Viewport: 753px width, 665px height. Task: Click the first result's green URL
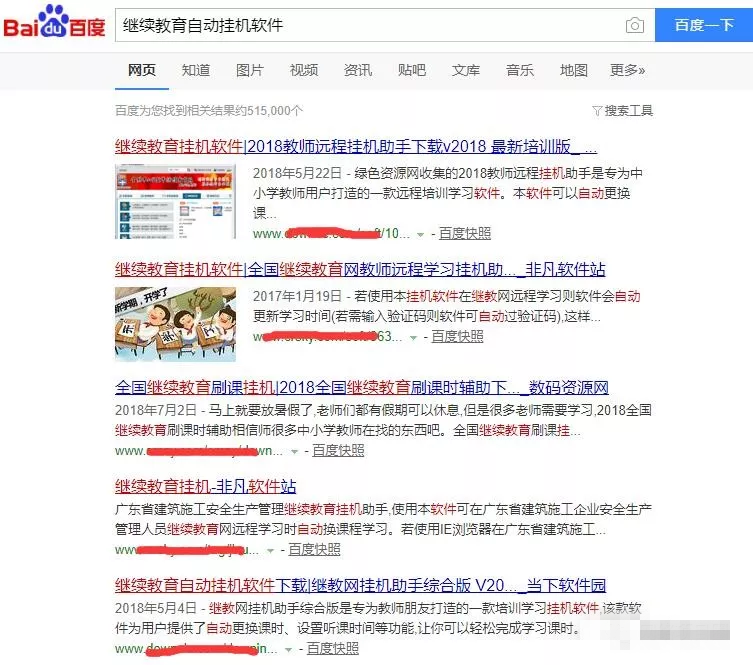point(331,233)
